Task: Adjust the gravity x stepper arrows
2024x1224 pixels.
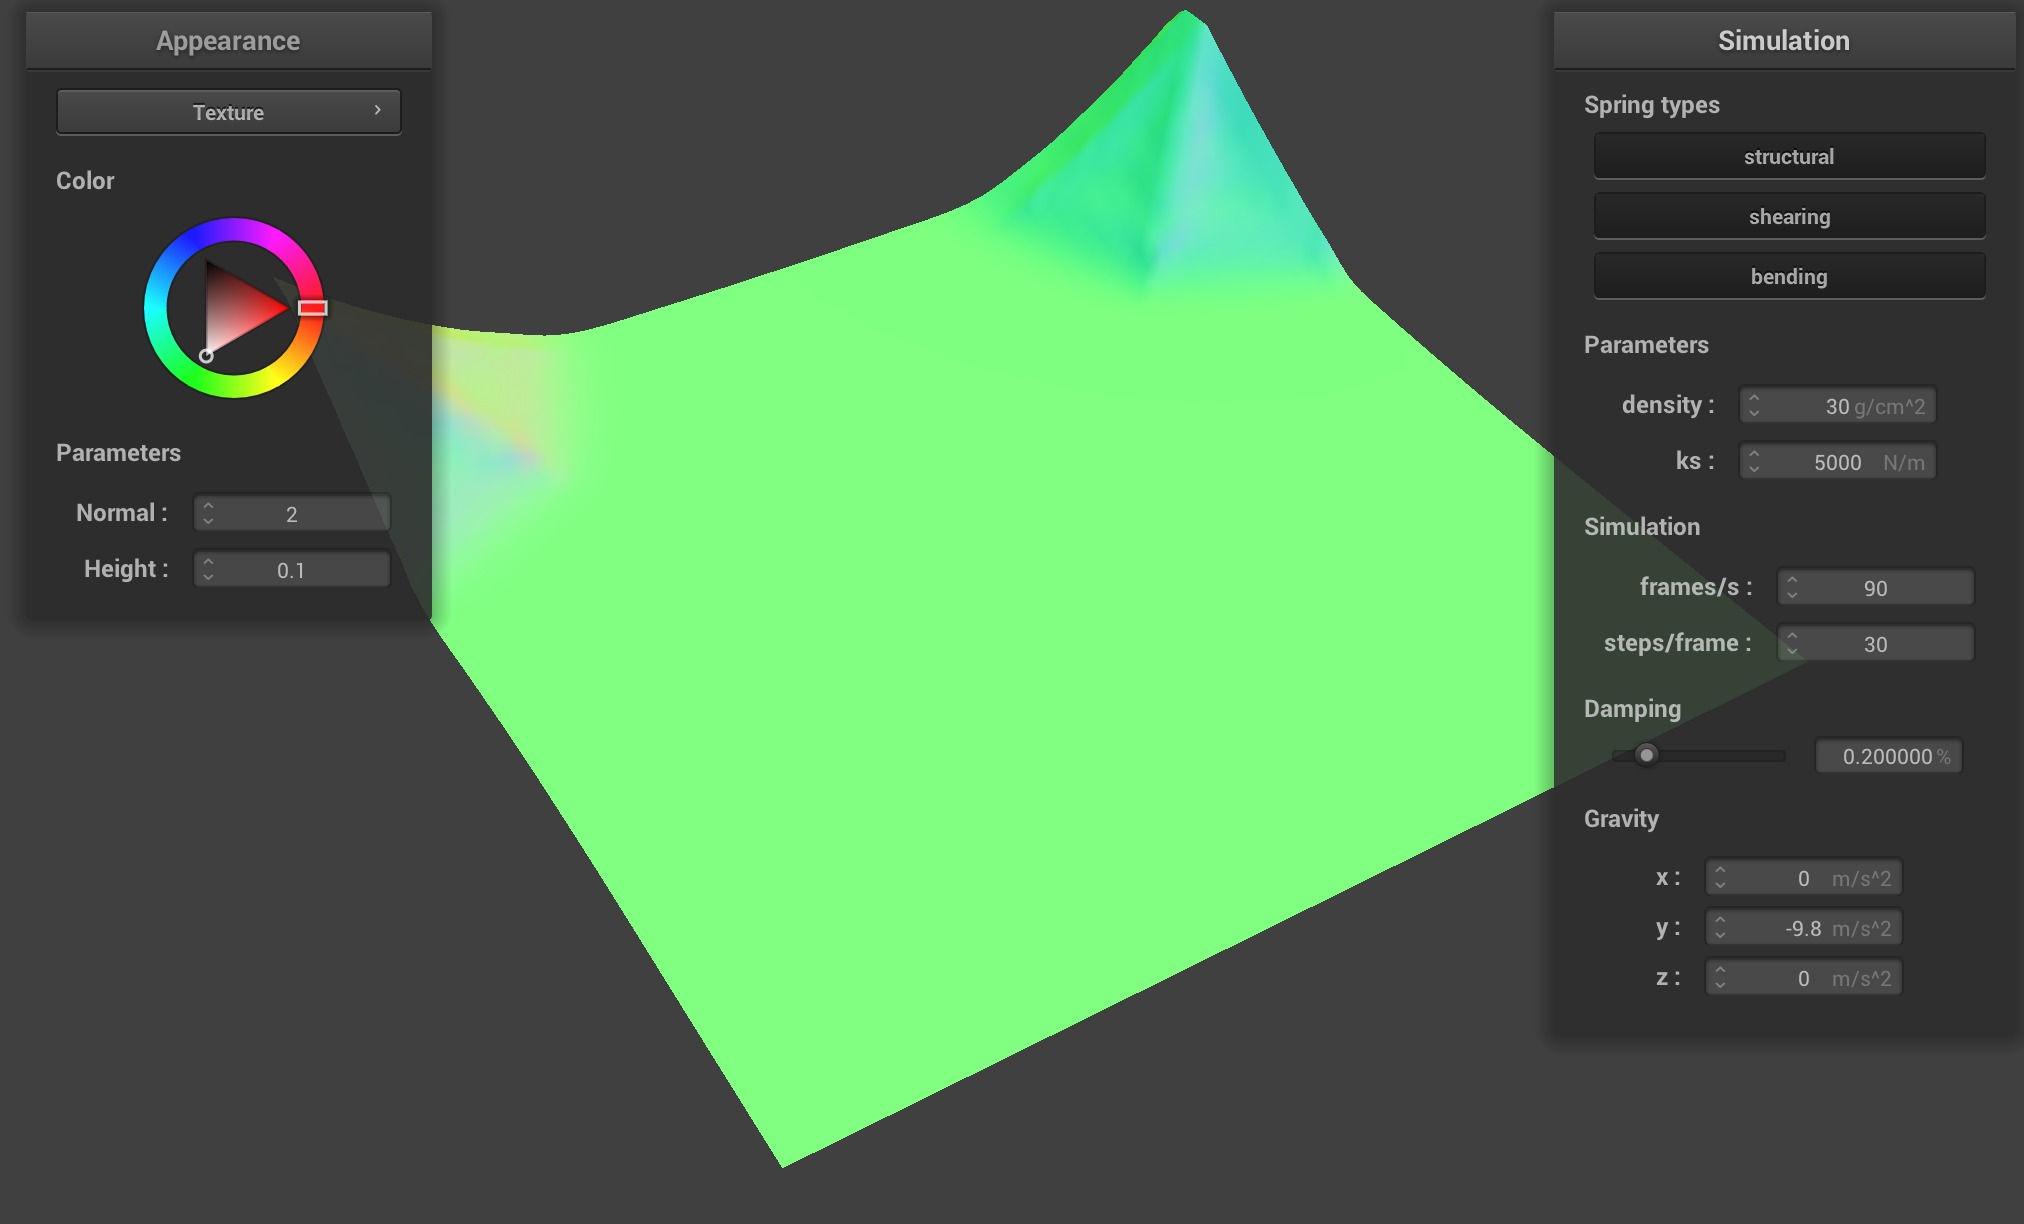Action: (1720, 877)
